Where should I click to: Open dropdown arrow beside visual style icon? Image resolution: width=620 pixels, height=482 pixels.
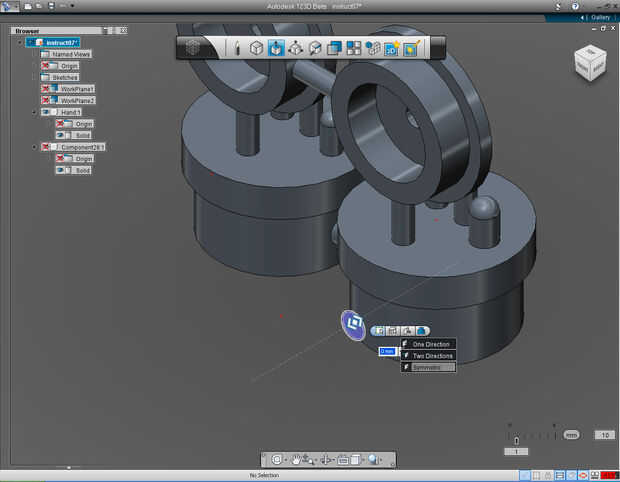coord(363,460)
